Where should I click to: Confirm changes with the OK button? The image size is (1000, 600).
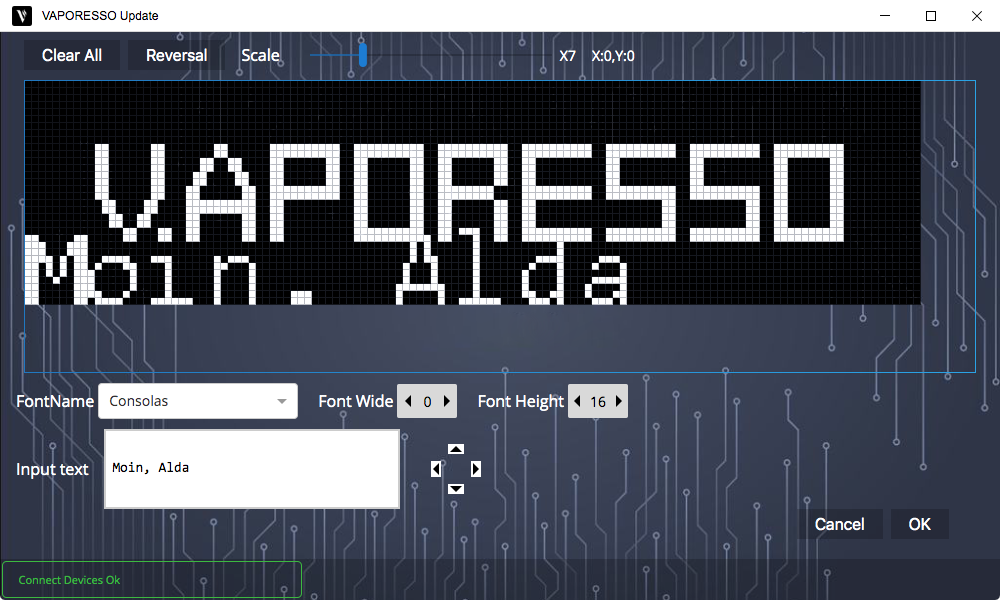919,524
